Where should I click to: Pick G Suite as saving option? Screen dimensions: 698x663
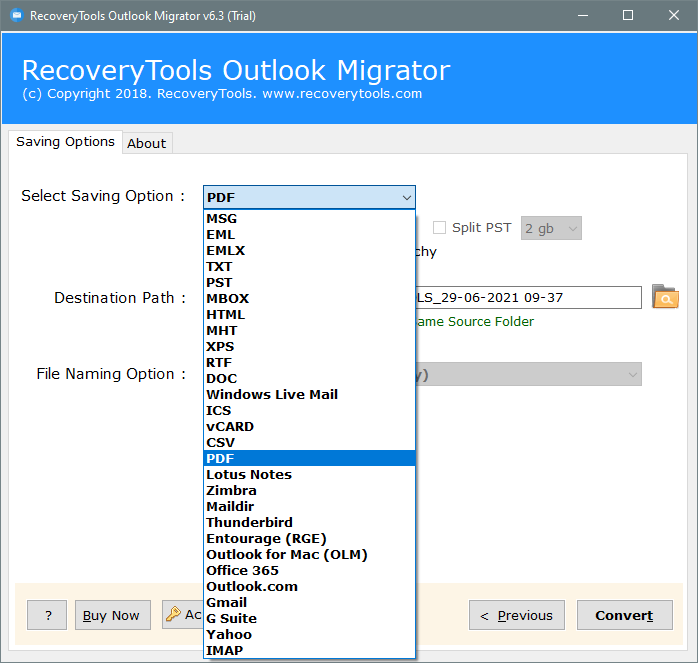click(x=309, y=619)
